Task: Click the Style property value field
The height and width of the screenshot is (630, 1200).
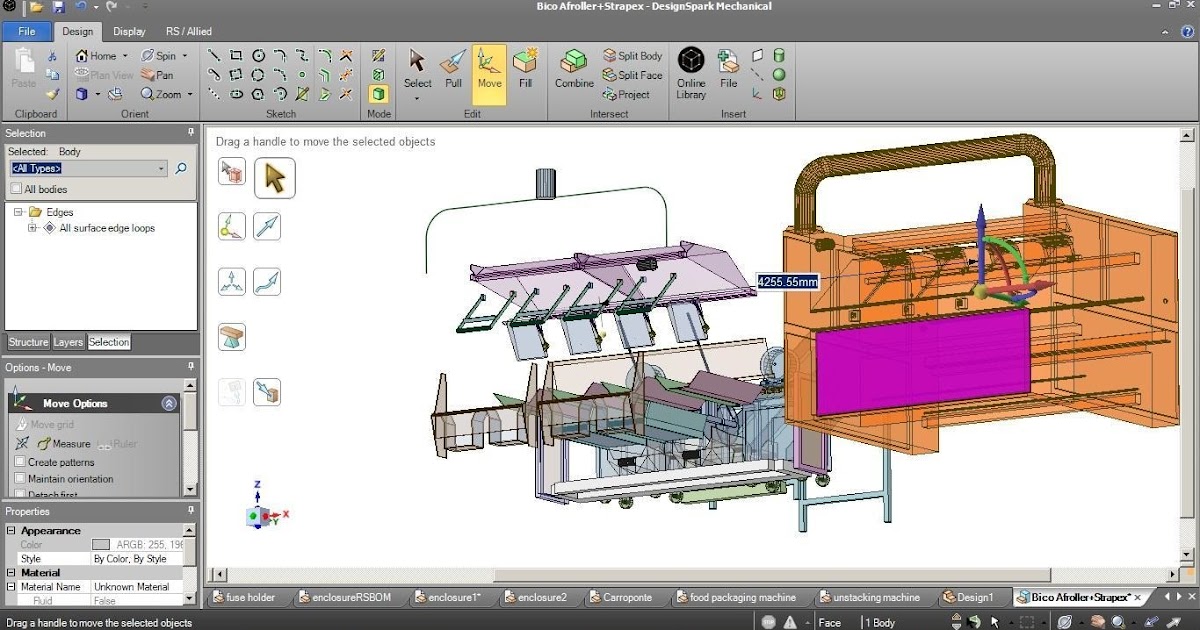Action: pyautogui.click(x=137, y=559)
